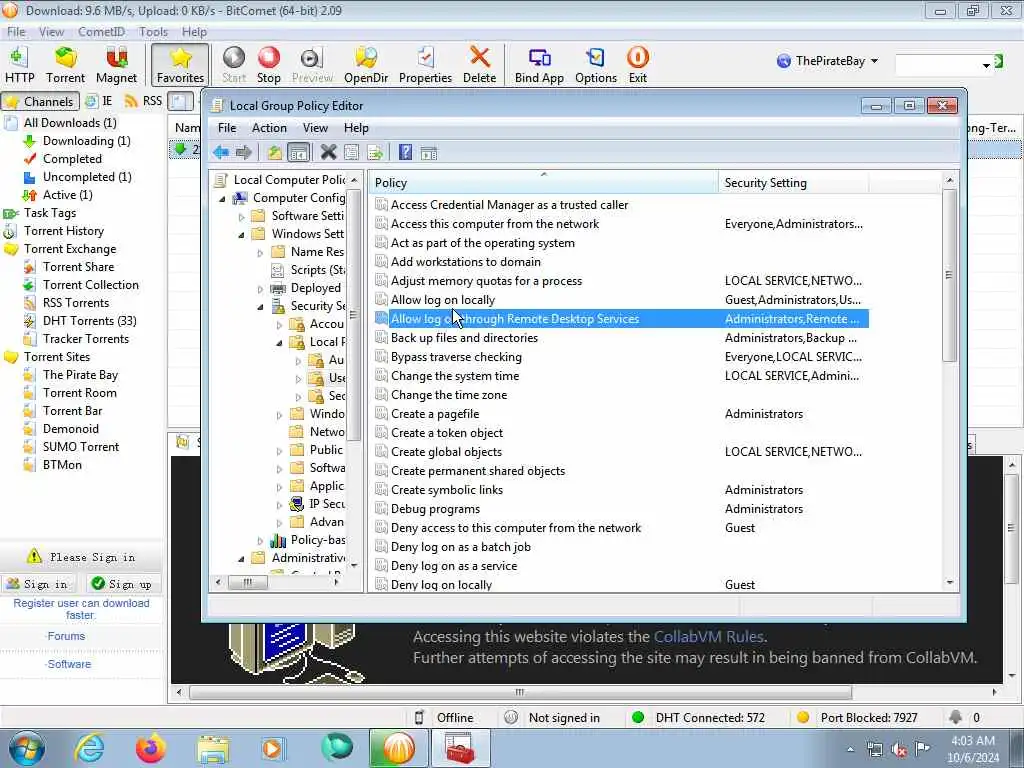Viewport: 1024px width, 768px height.
Task: Collapse the Computer Configuration tree node
Action: (x=223, y=199)
